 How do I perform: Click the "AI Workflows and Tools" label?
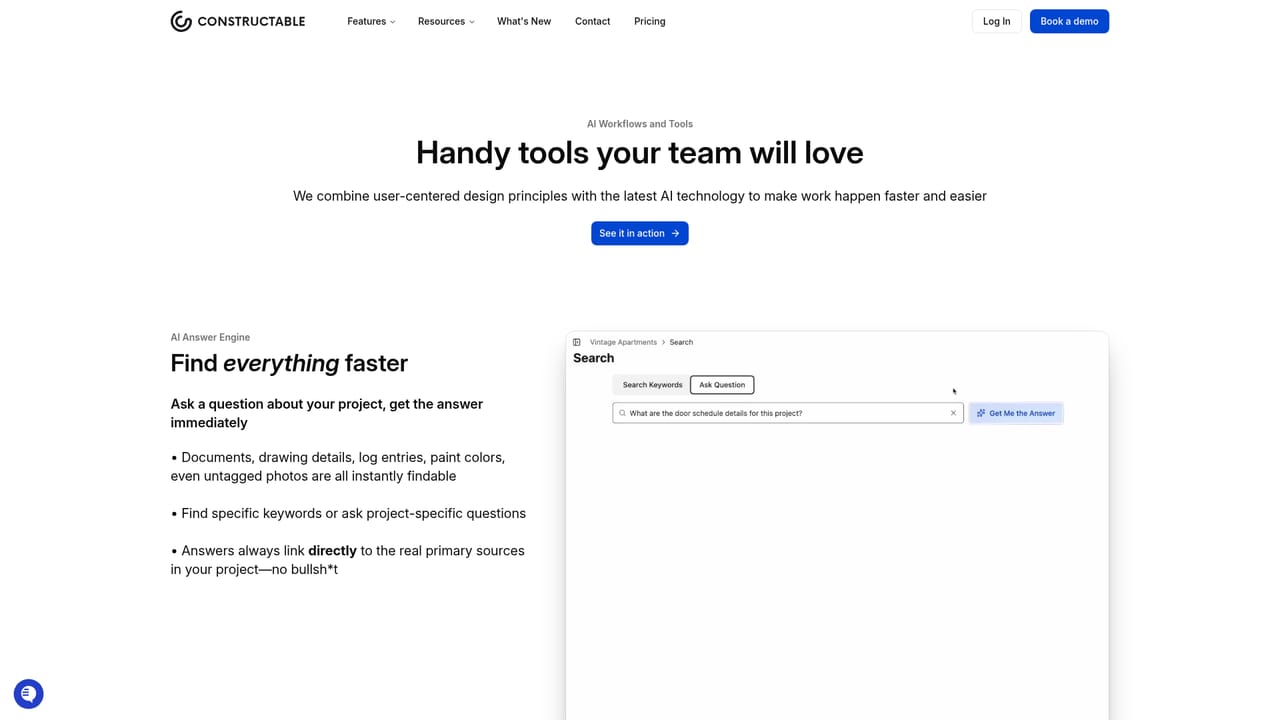click(640, 124)
